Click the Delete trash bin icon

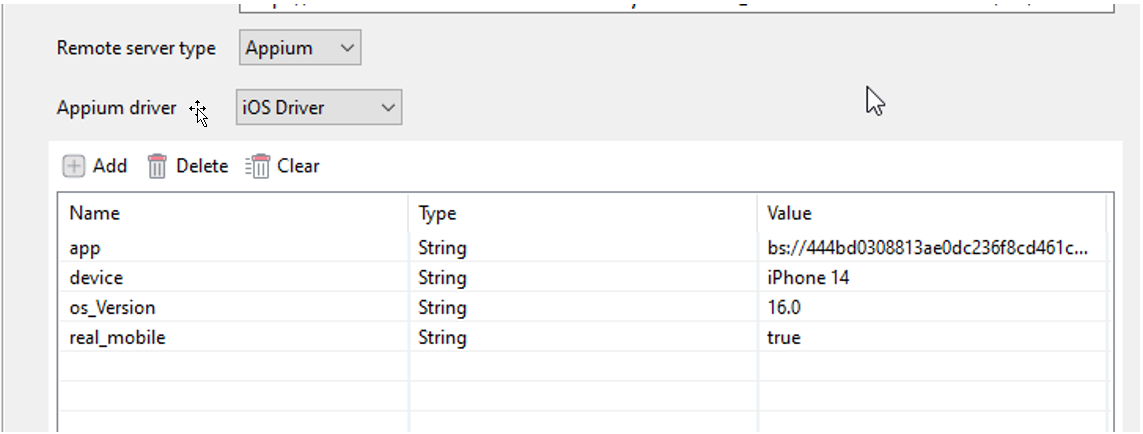[157, 166]
